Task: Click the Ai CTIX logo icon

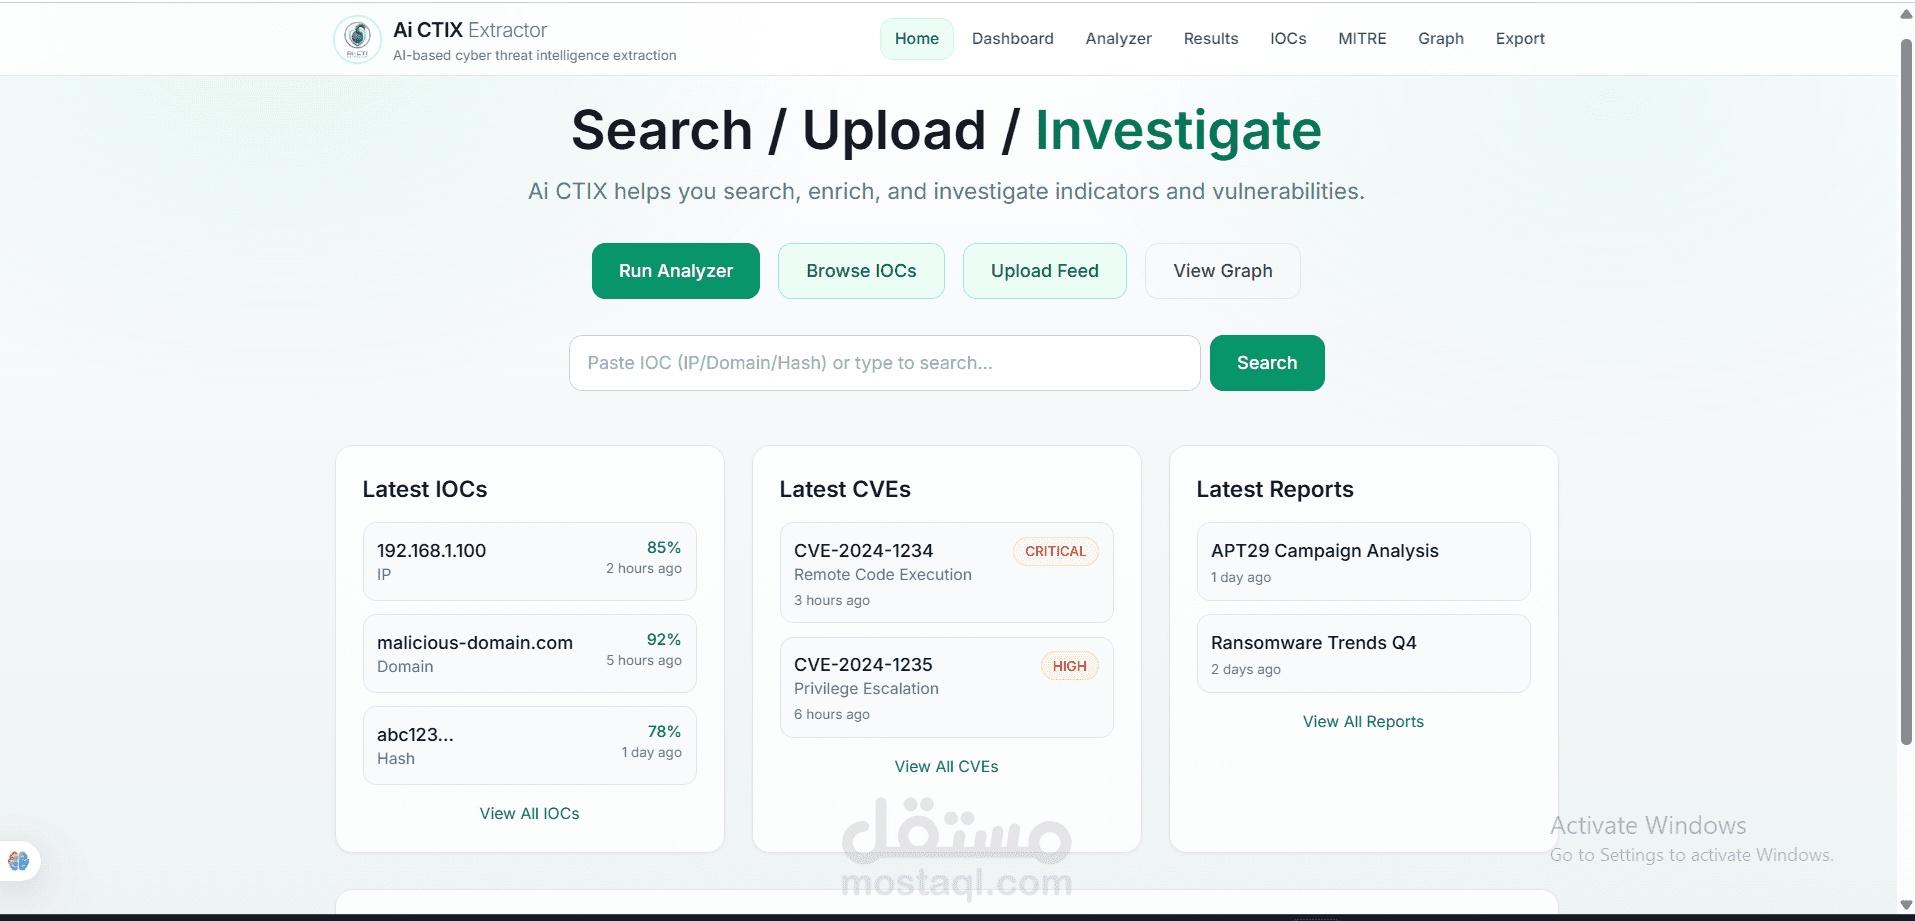Action: [357, 39]
